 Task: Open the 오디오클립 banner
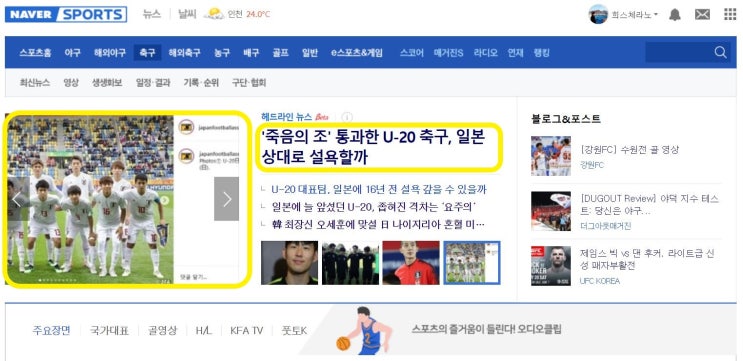click(486, 329)
